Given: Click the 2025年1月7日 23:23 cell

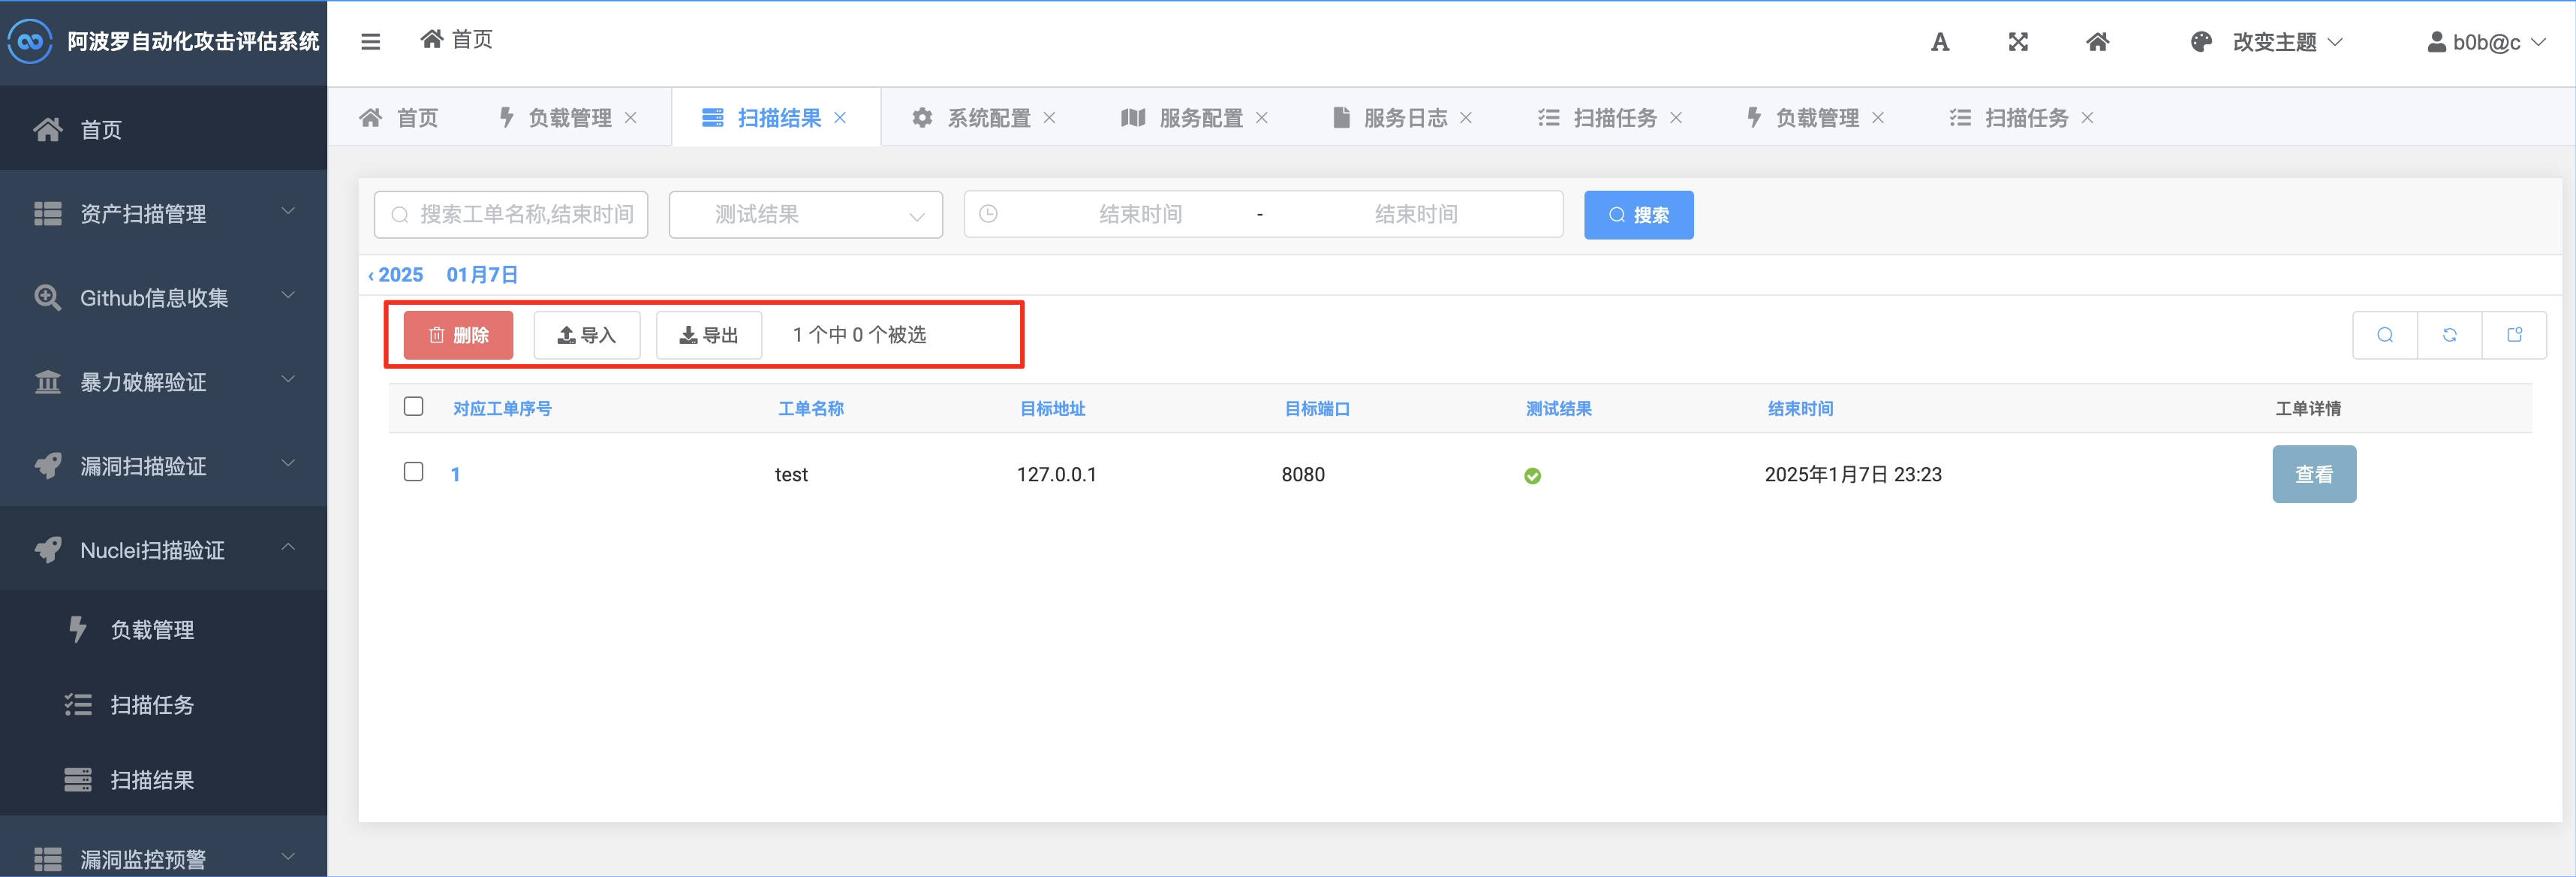Looking at the screenshot, I should (1853, 475).
